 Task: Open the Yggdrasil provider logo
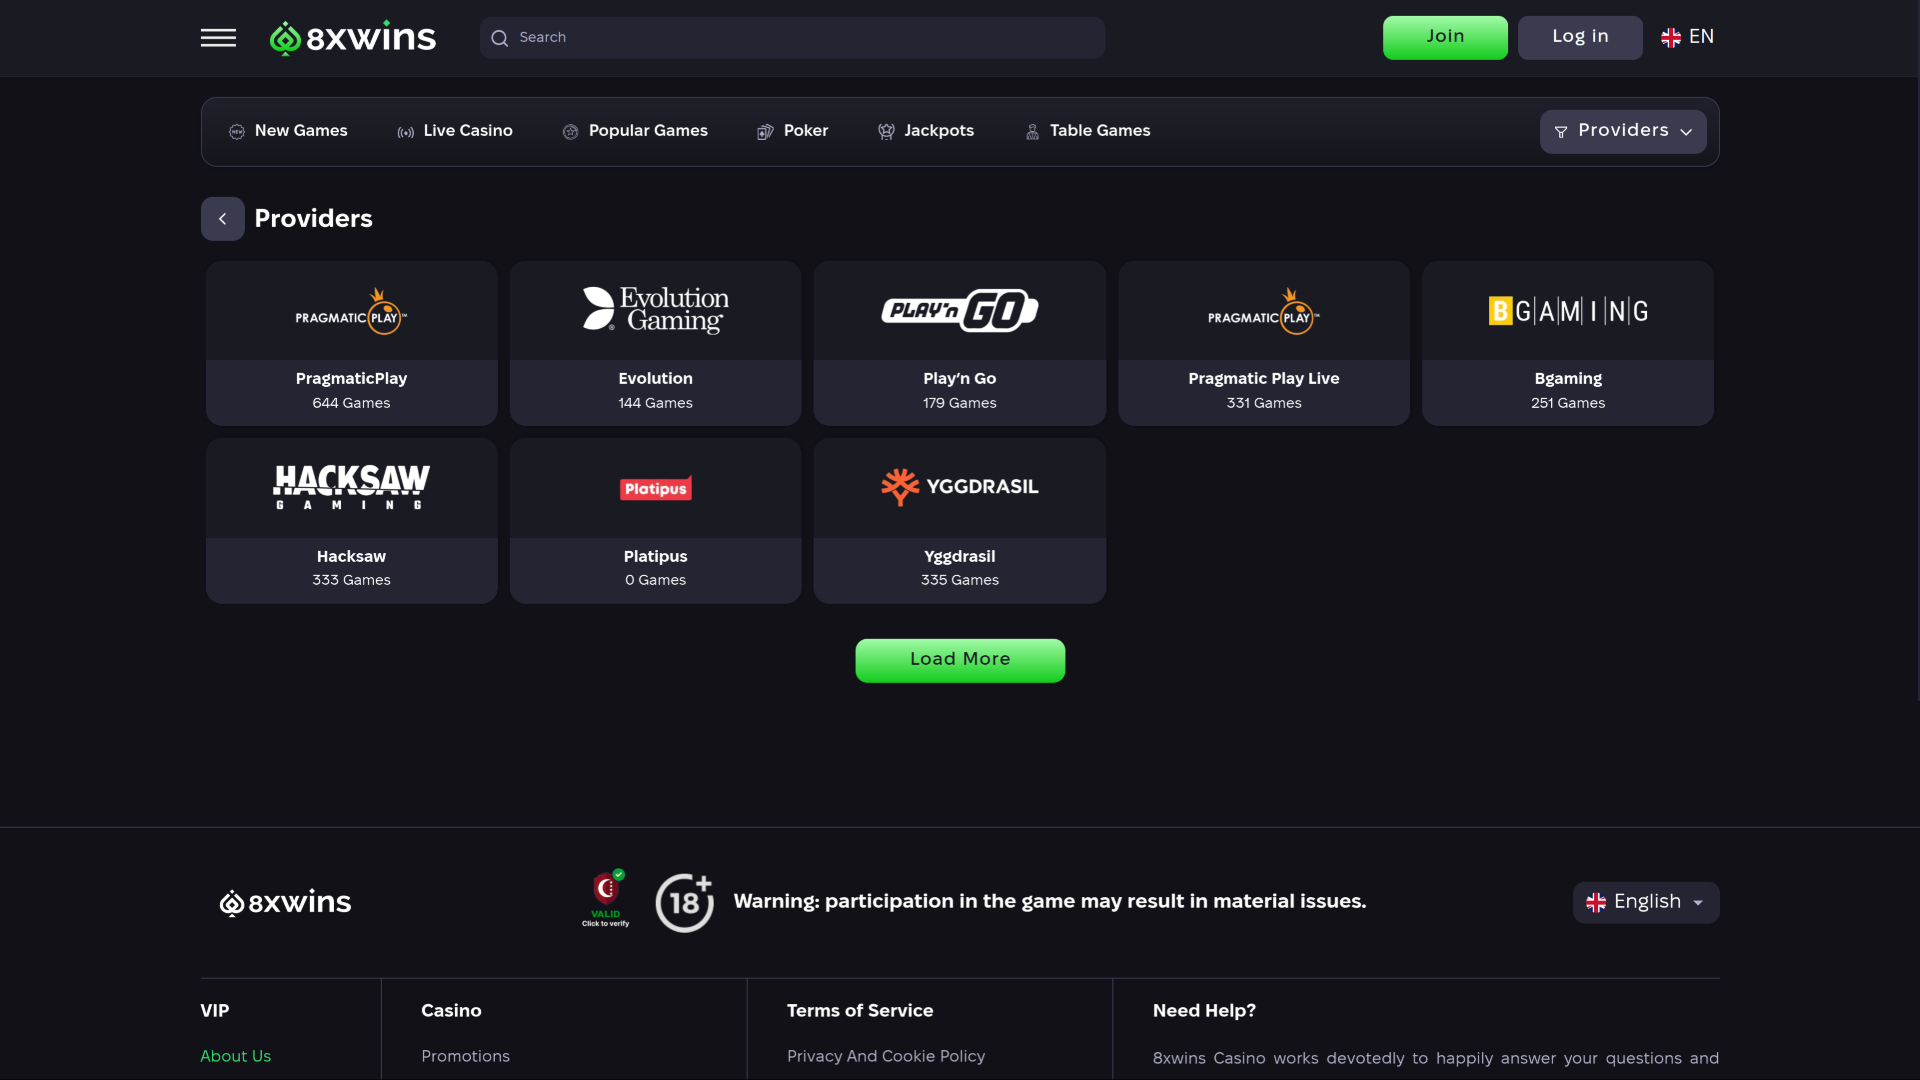coord(960,487)
